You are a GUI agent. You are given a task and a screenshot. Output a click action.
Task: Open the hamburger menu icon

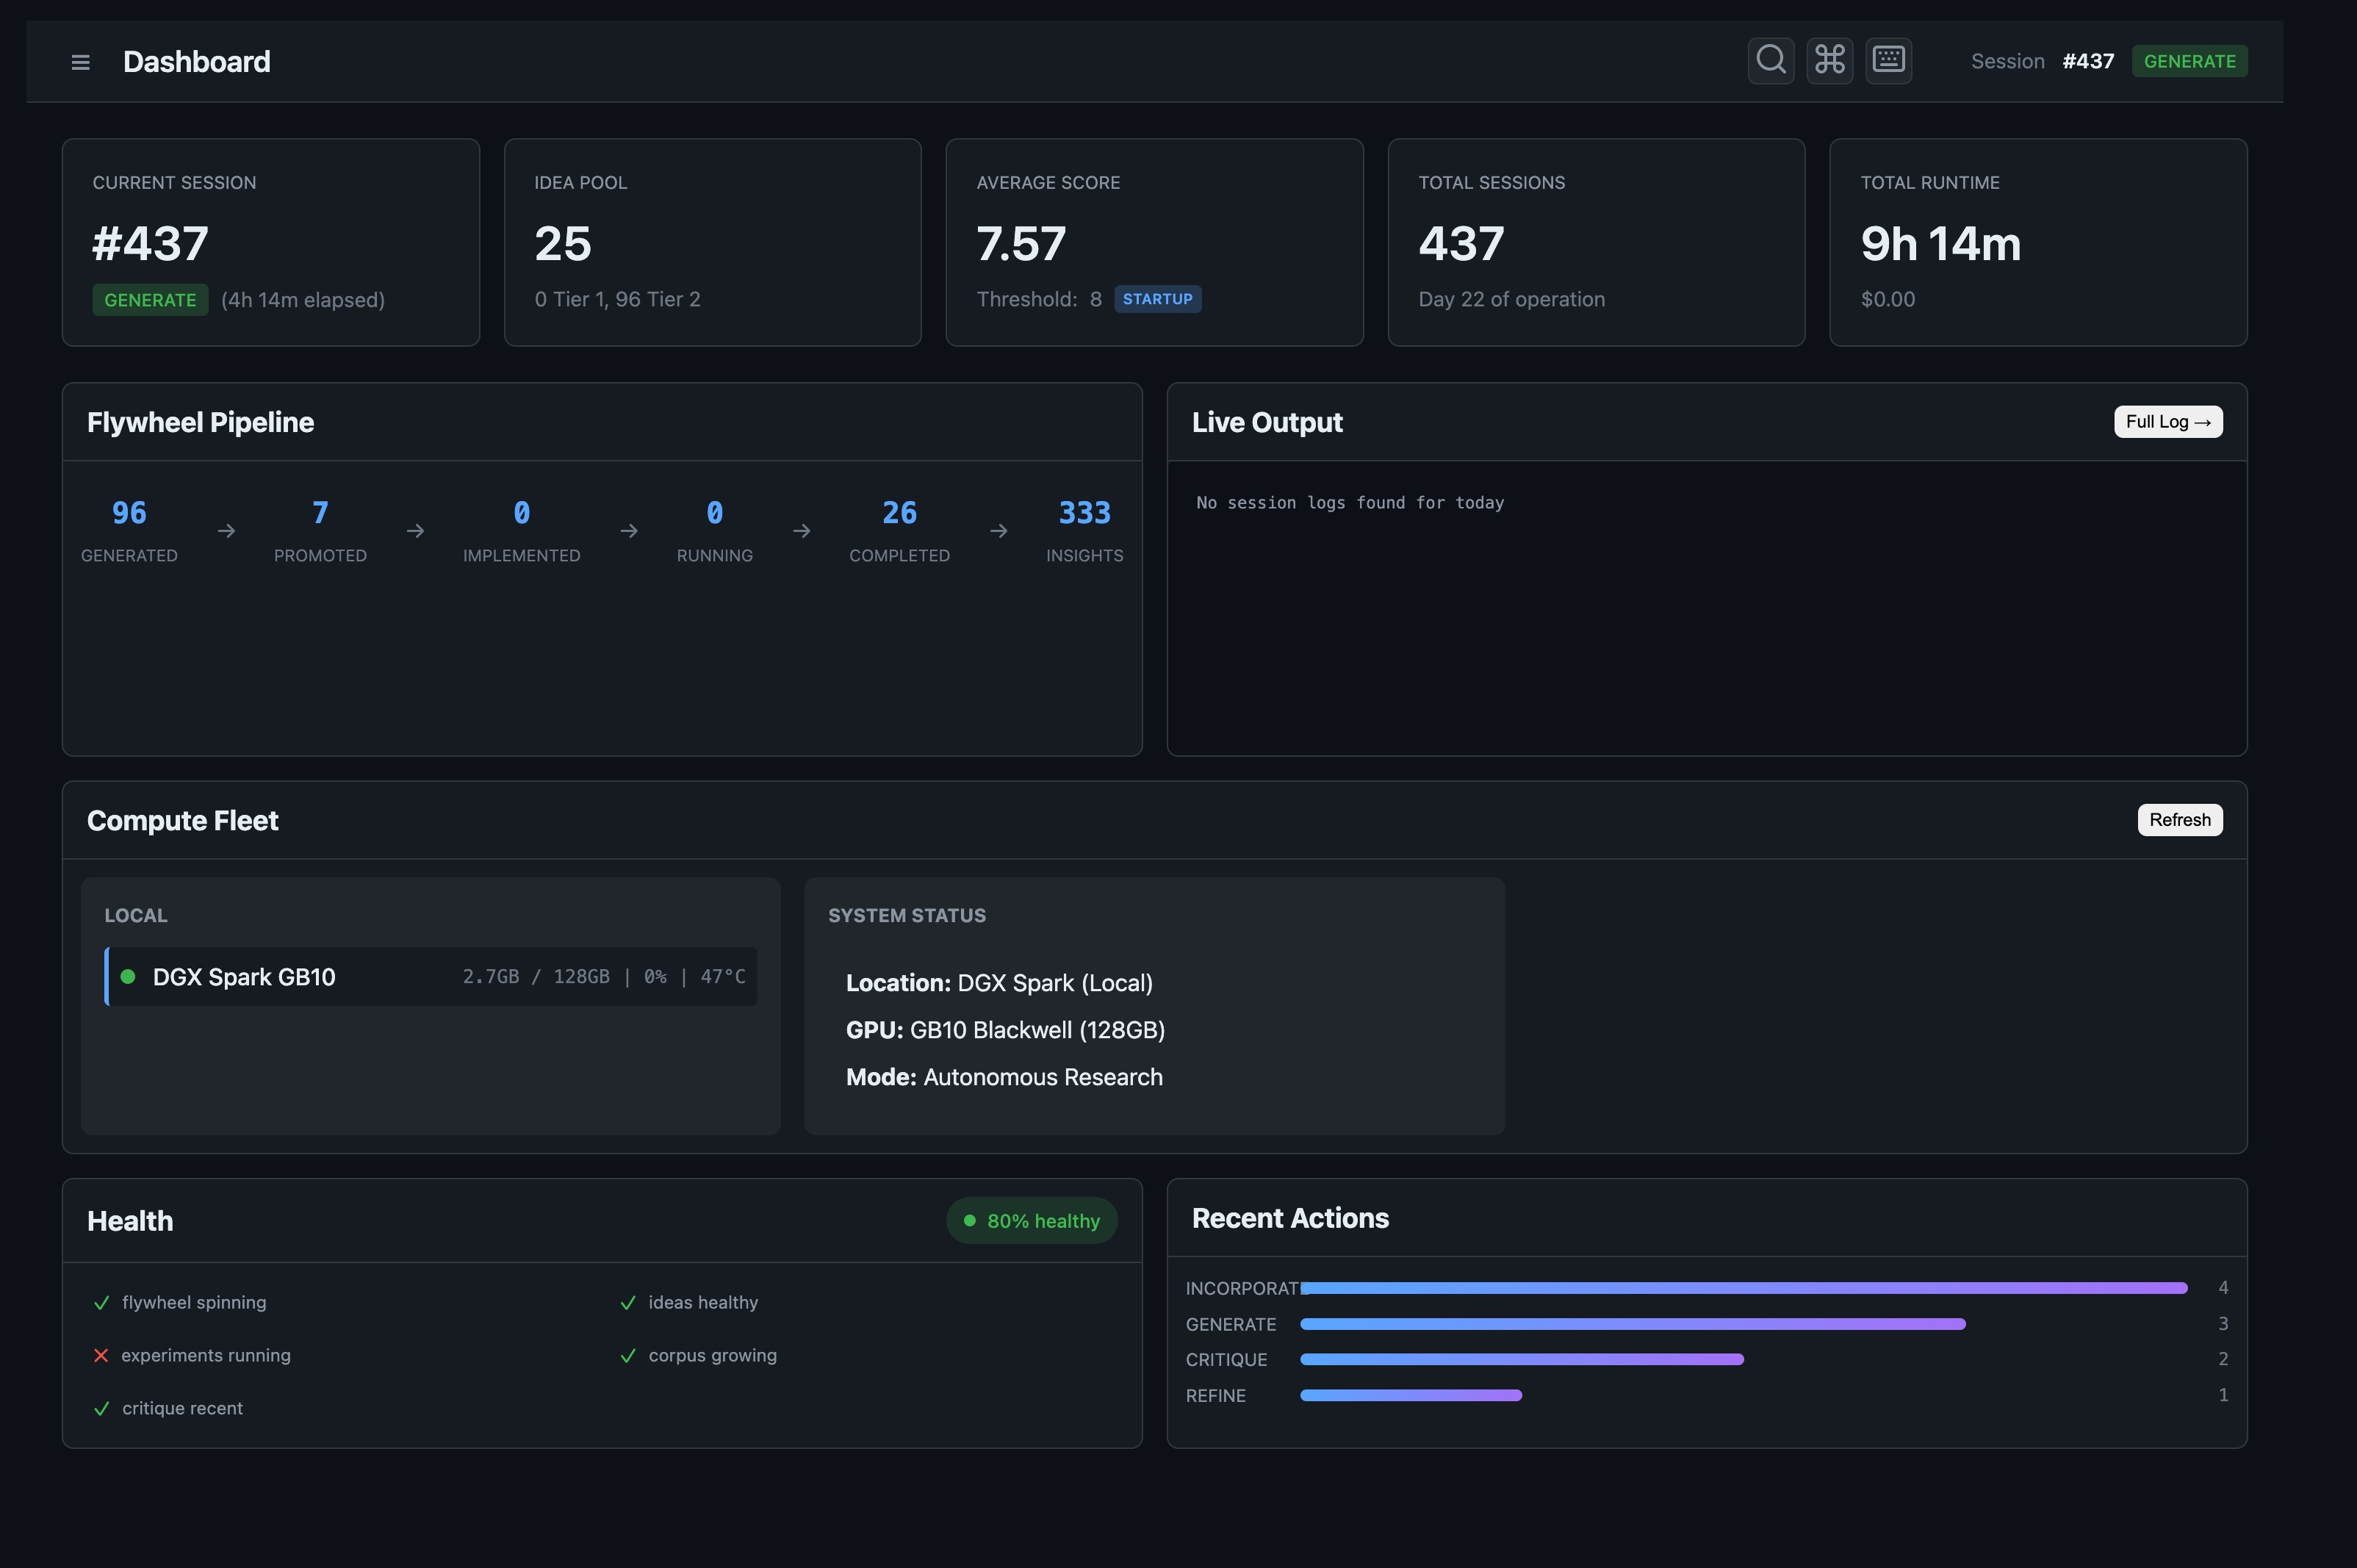click(x=81, y=62)
